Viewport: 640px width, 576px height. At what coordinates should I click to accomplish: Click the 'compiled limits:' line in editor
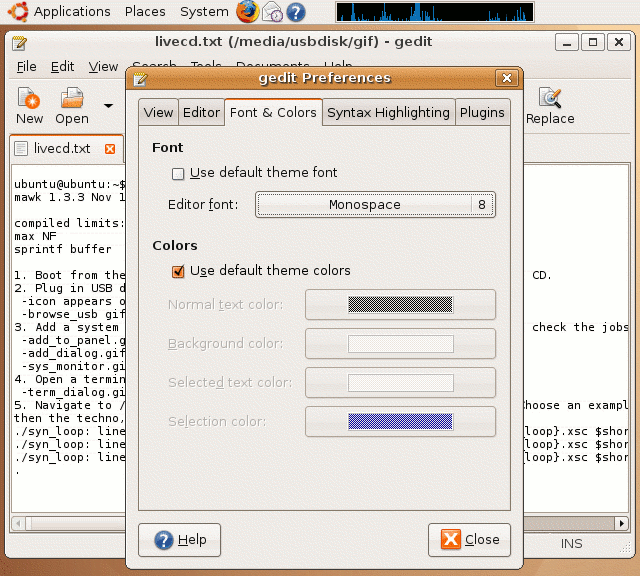pos(69,223)
